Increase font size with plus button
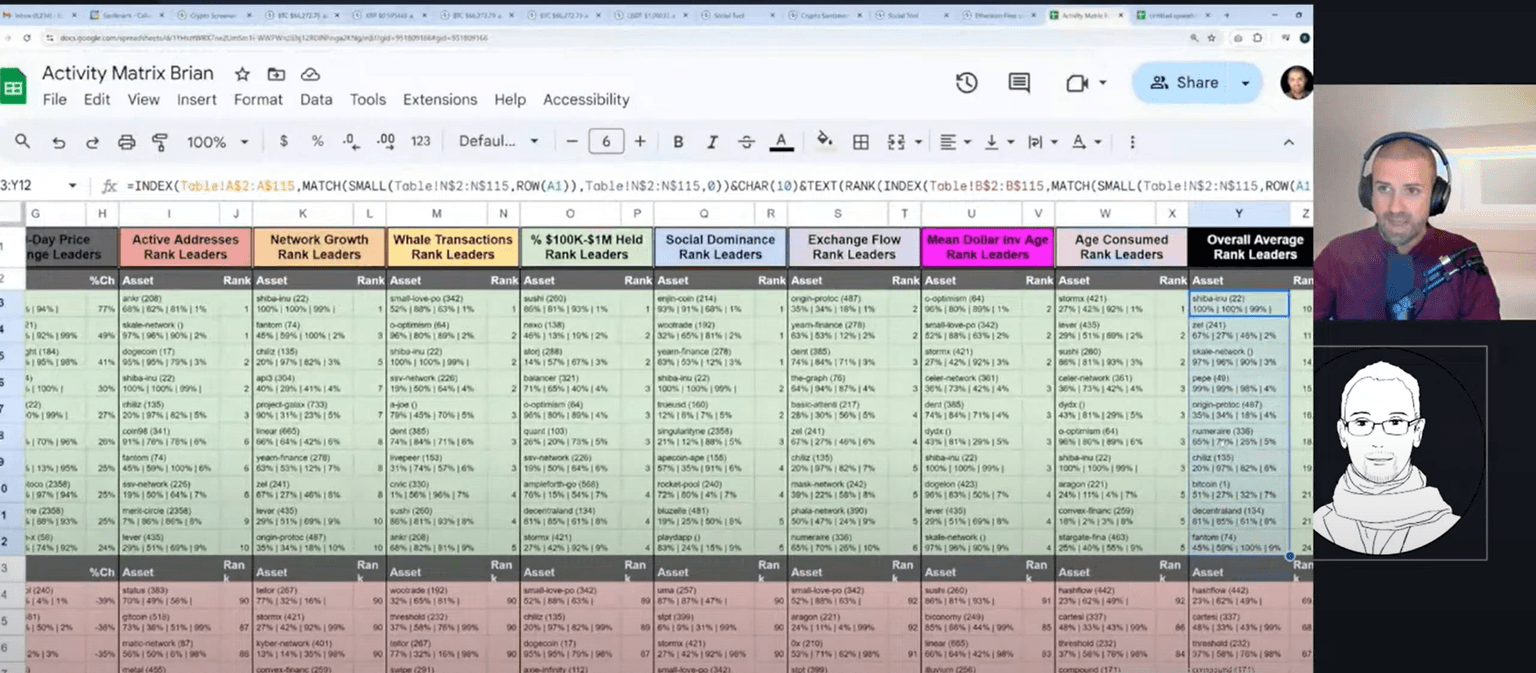 pos(640,142)
